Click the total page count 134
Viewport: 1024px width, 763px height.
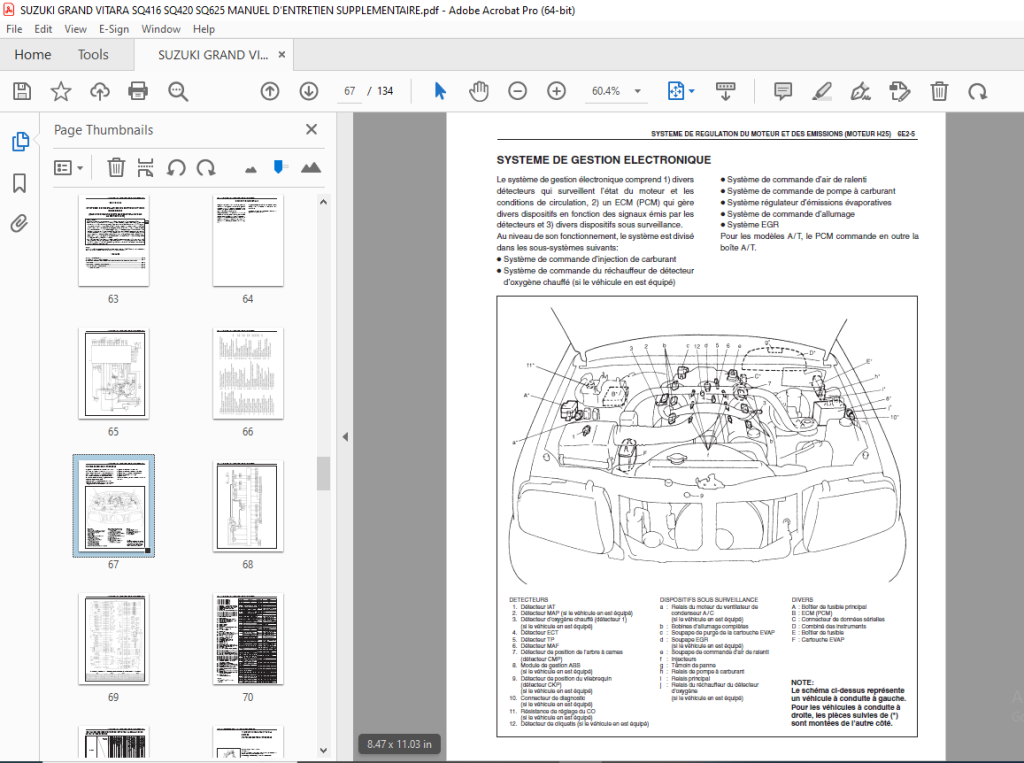tap(385, 91)
